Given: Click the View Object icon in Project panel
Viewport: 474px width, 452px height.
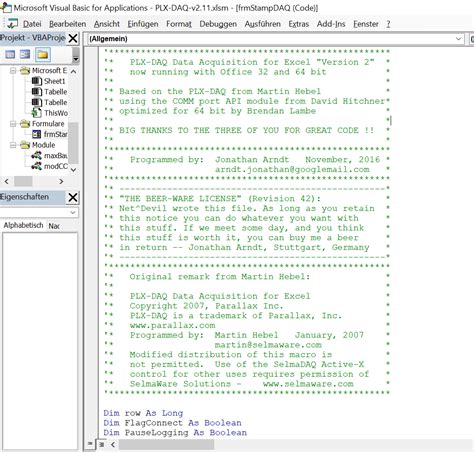Looking at the screenshot, I should click(25, 54).
